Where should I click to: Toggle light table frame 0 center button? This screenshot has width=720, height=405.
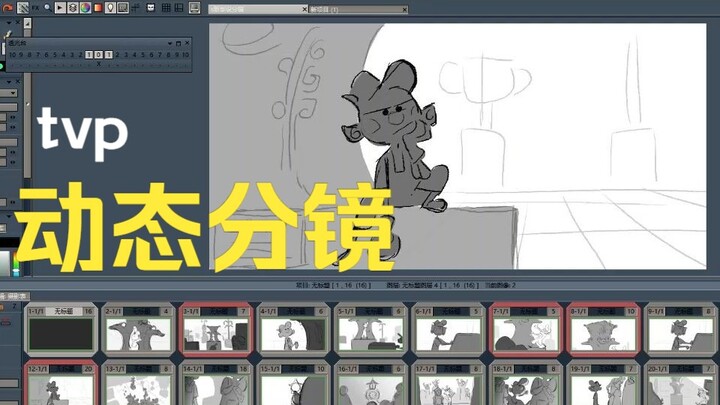pos(98,55)
